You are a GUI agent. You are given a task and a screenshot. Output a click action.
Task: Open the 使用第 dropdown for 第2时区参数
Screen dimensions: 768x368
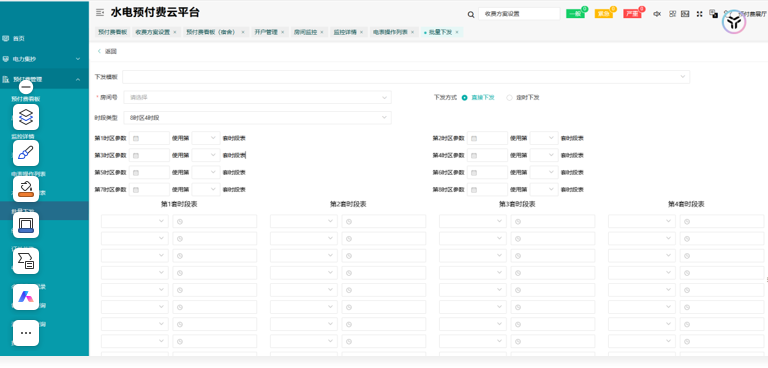(x=544, y=138)
